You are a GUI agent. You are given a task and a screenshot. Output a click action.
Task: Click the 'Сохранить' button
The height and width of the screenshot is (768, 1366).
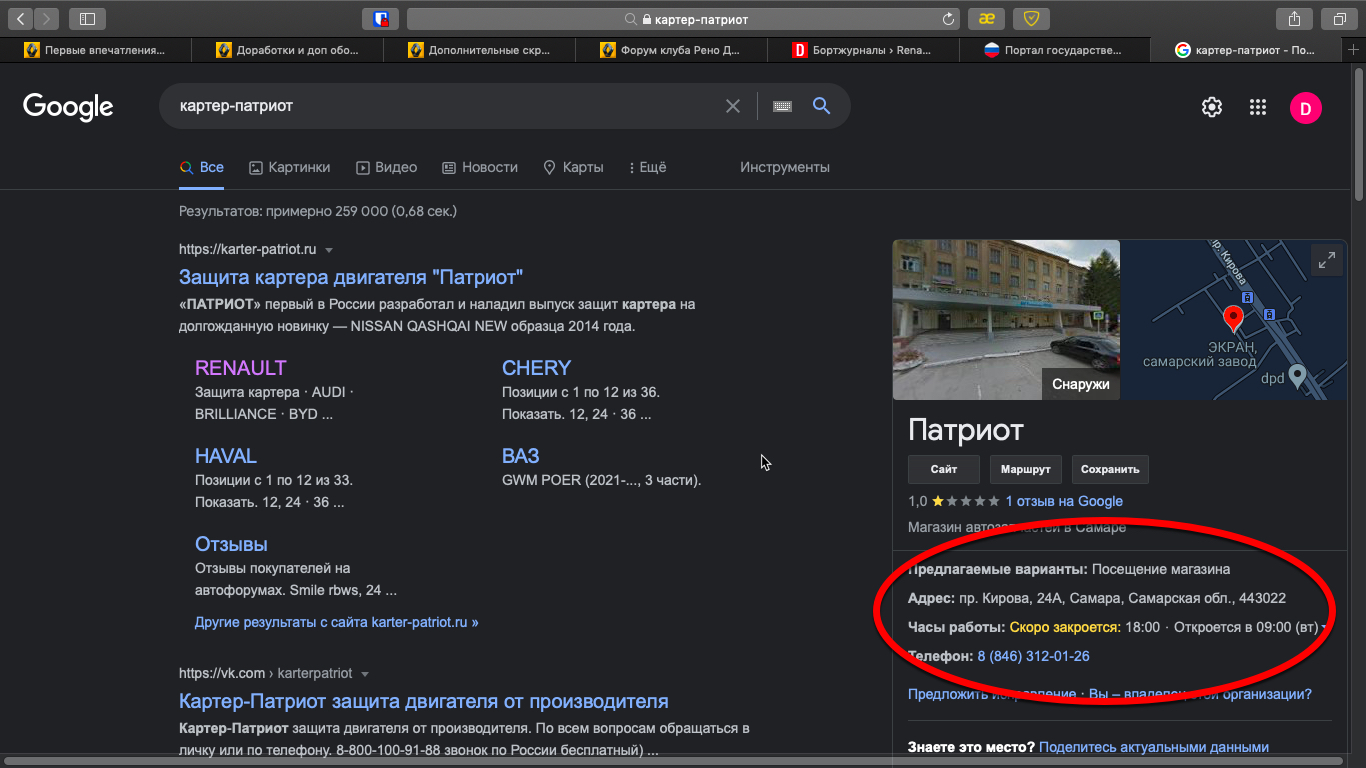tap(1110, 469)
